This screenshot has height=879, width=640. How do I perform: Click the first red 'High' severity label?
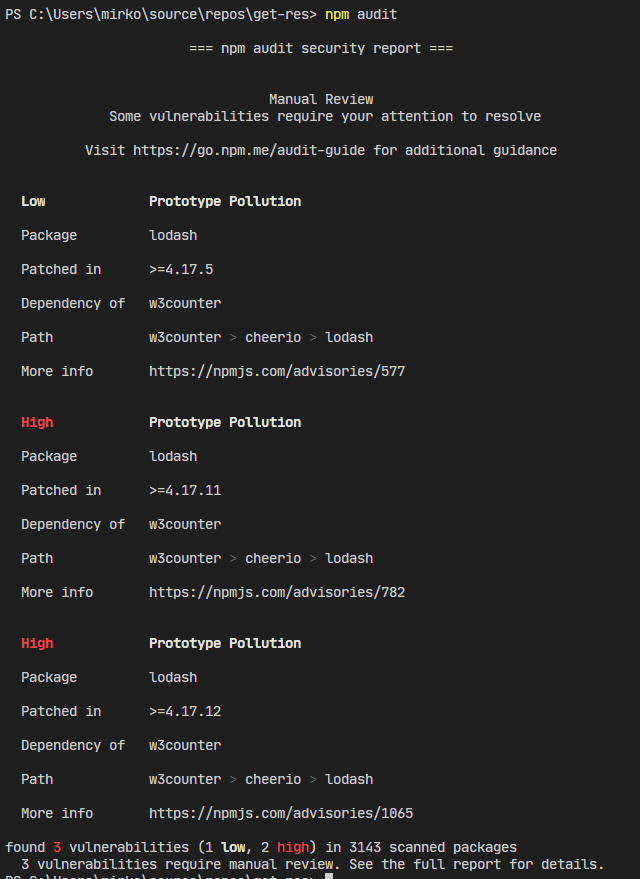(37, 422)
